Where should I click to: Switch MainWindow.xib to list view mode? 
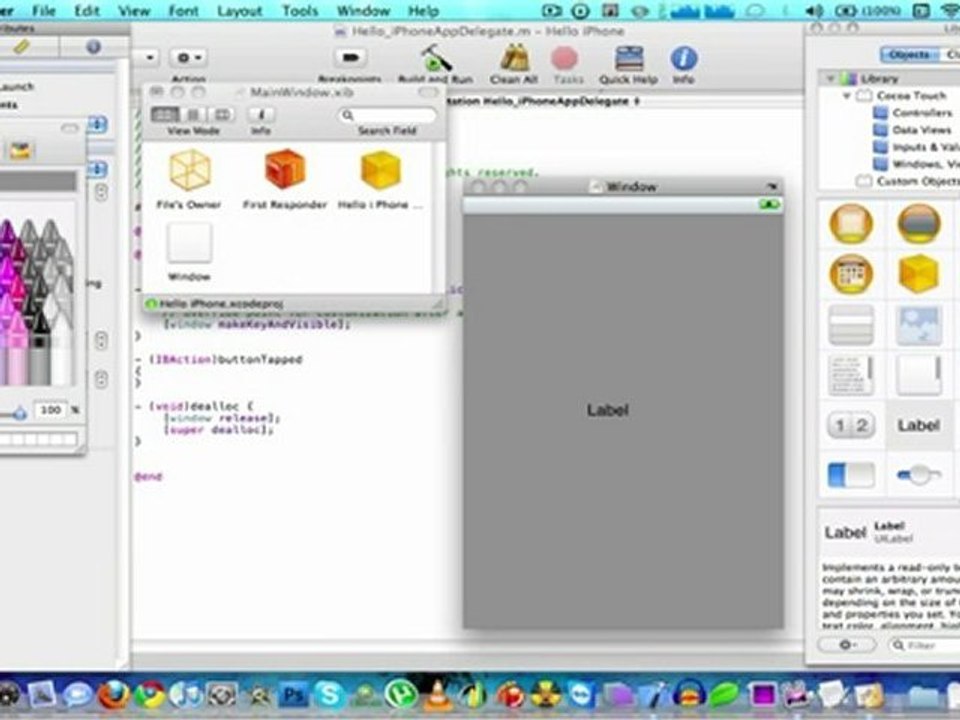click(193, 114)
